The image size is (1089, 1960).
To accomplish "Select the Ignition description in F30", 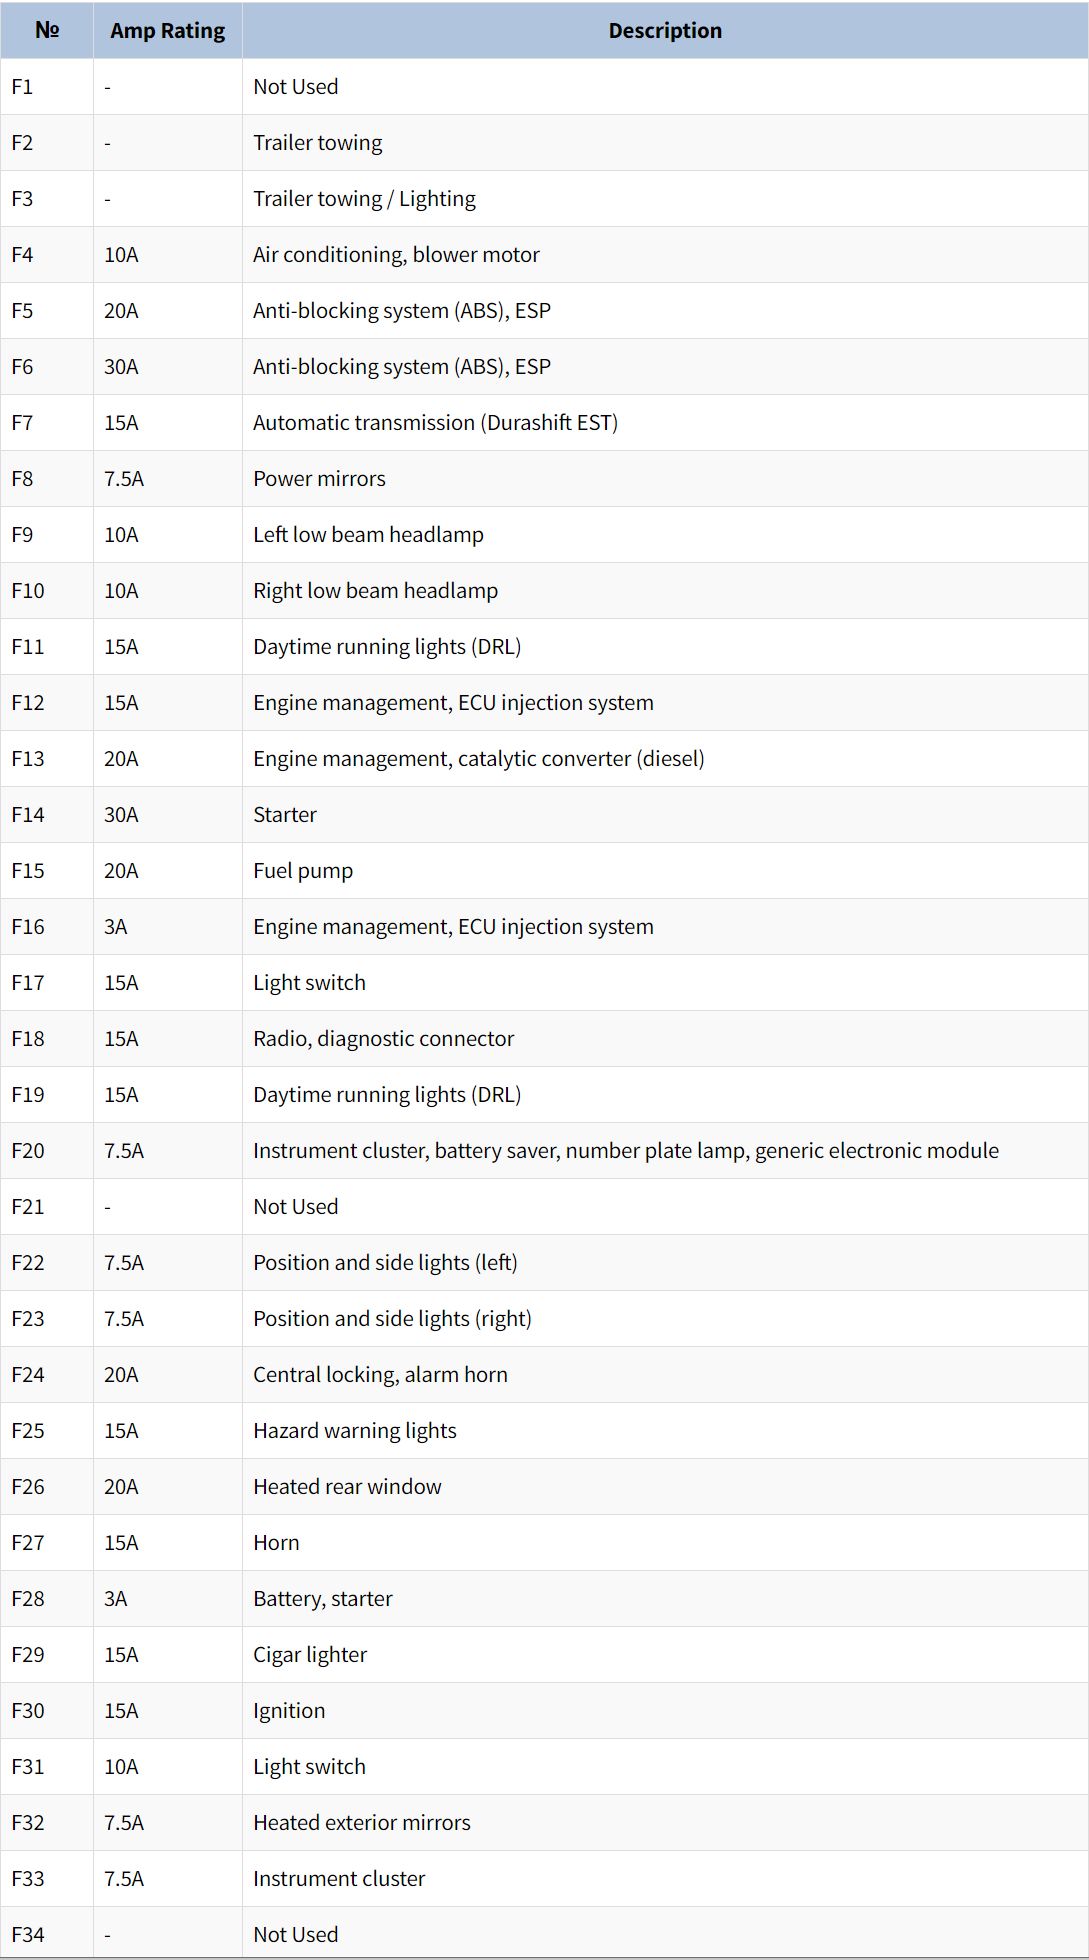I will click(x=289, y=1711).
